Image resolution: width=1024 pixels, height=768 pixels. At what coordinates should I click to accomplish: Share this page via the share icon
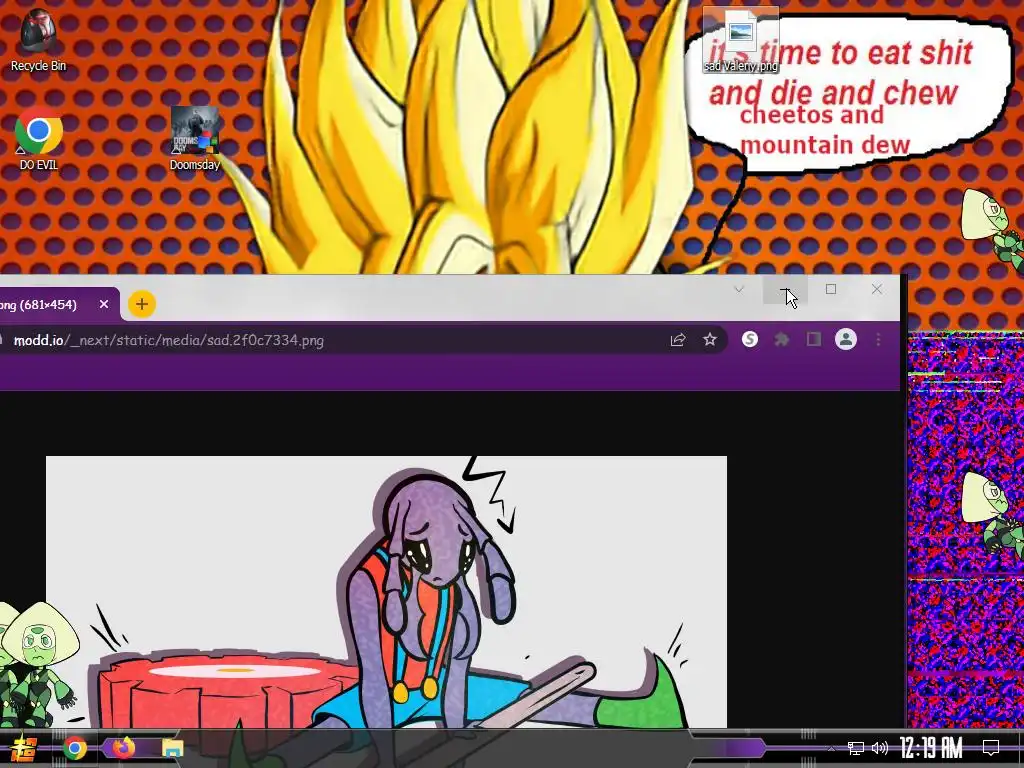tap(678, 340)
